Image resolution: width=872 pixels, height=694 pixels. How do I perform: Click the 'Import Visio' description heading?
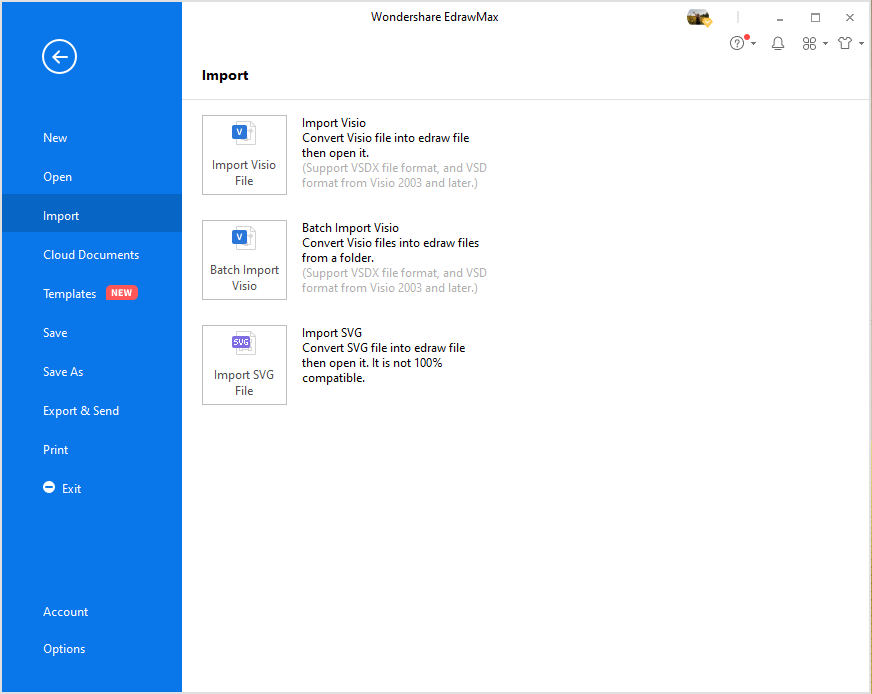click(334, 123)
